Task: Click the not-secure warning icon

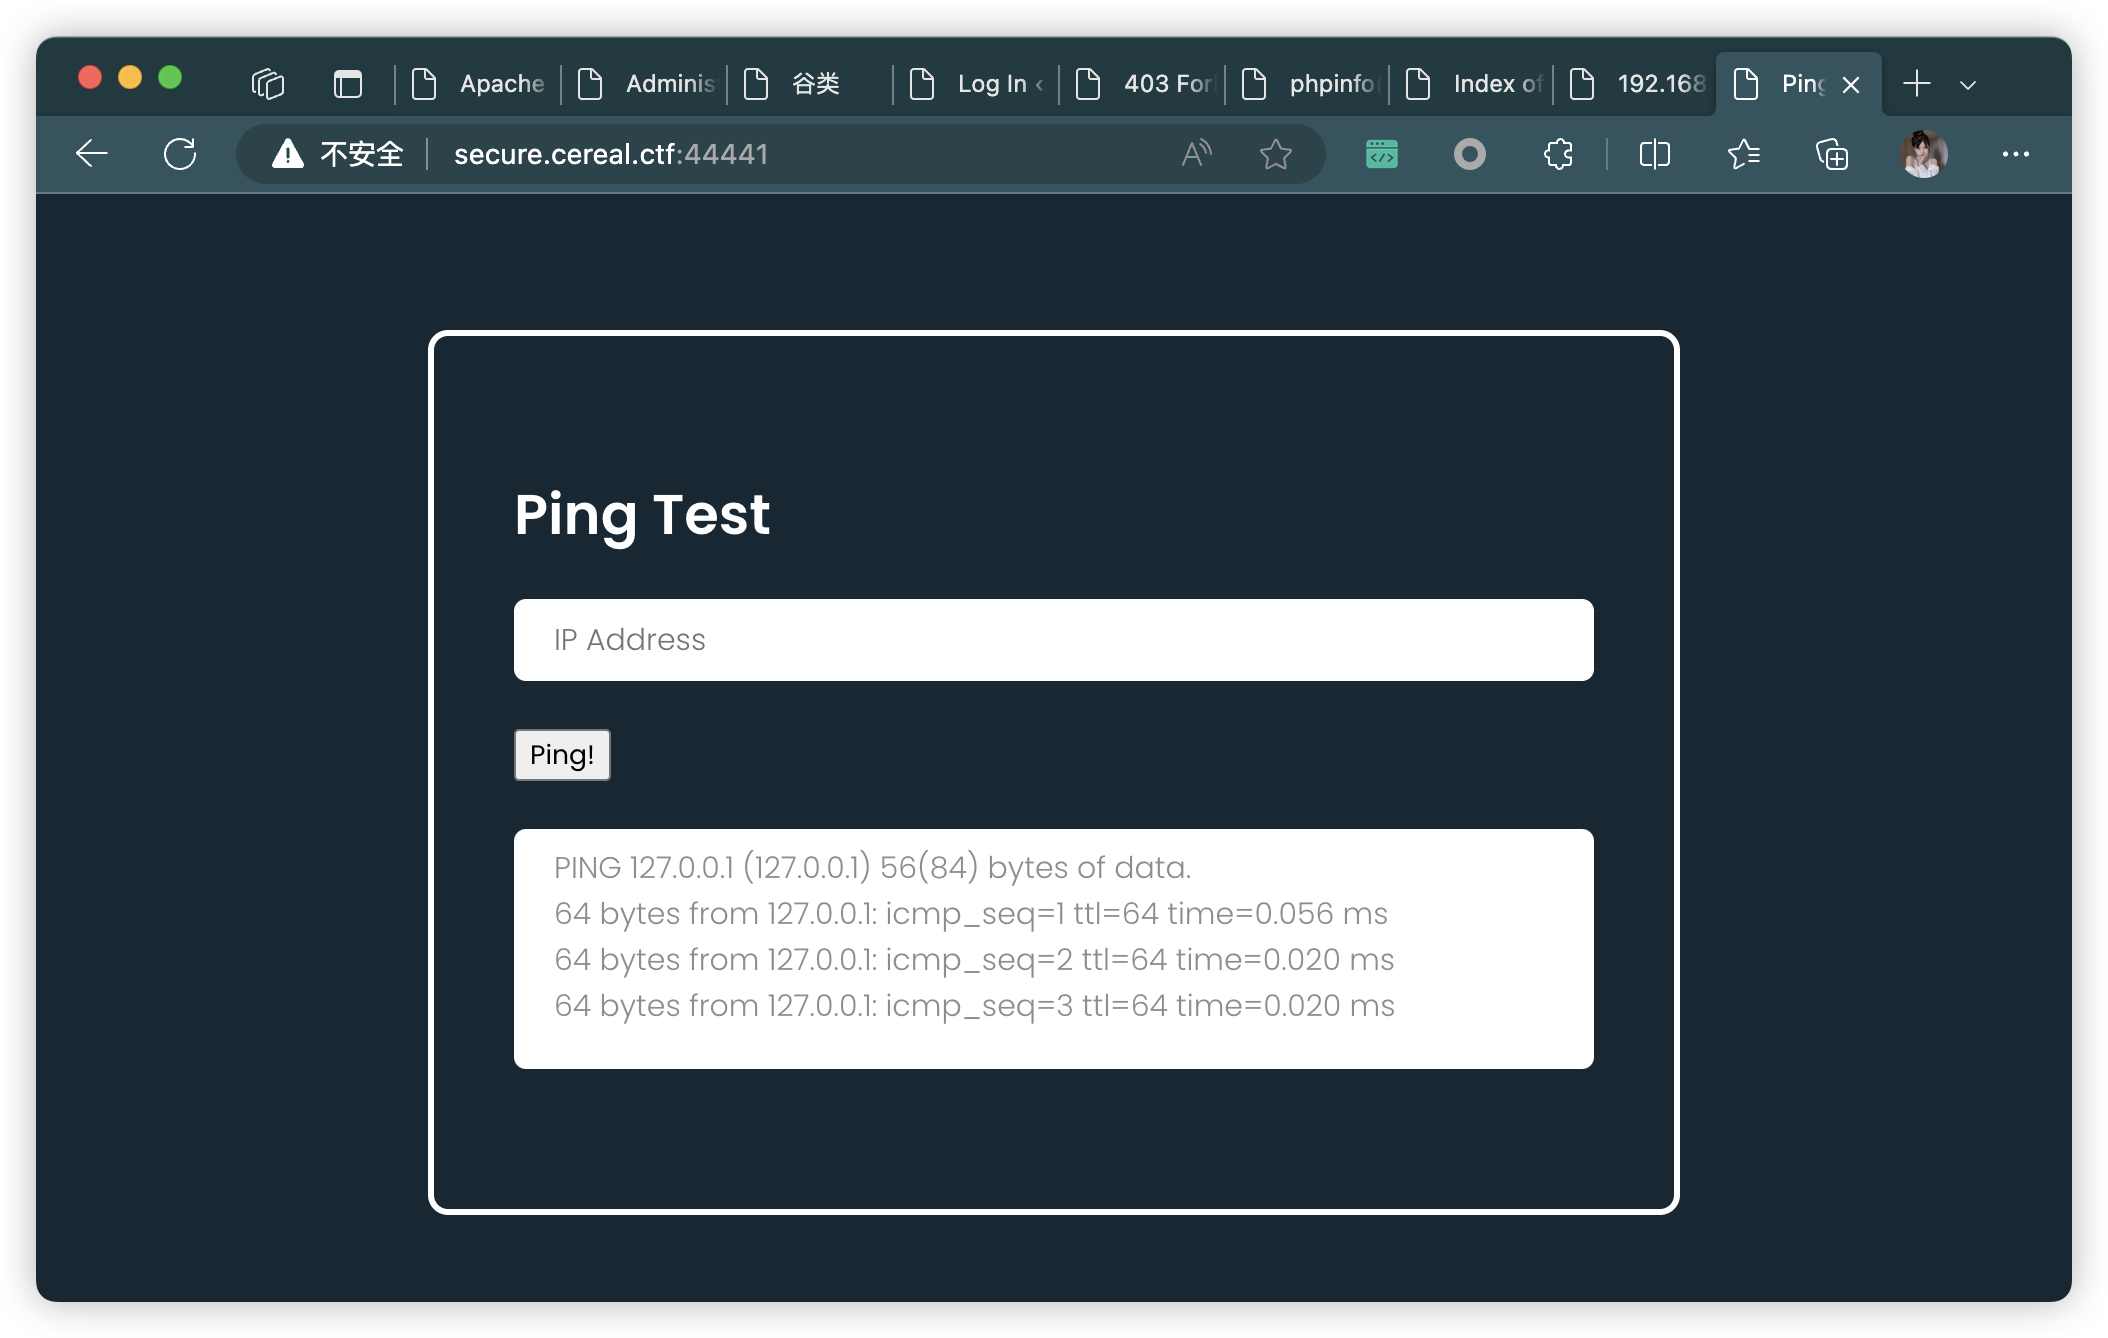Action: [x=288, y=154]
